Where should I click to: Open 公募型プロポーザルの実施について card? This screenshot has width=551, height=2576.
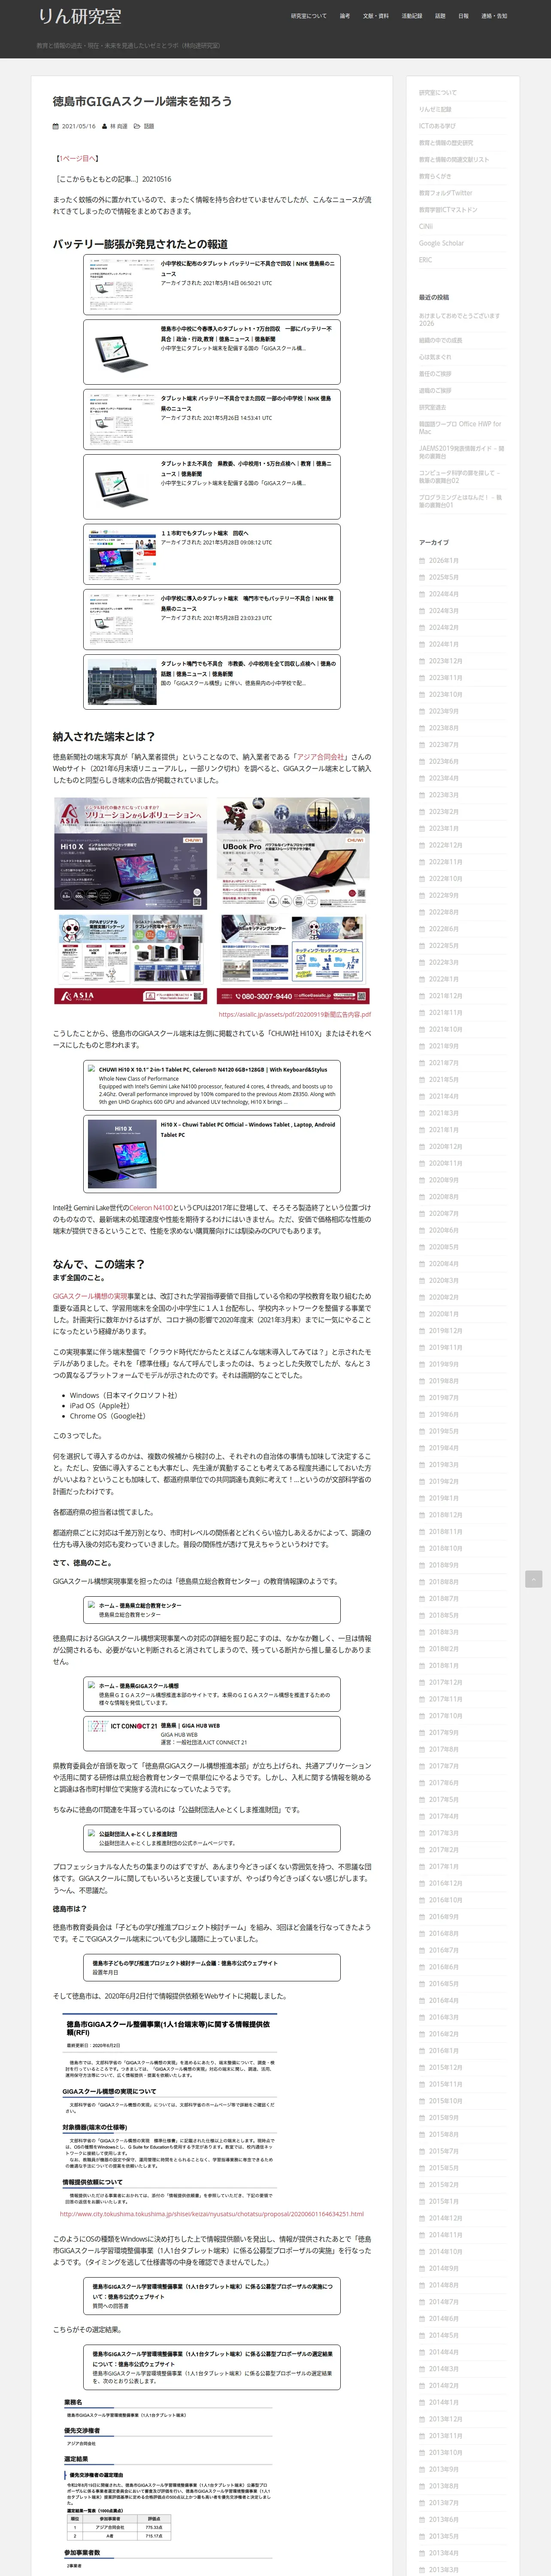coord(211,2297)
